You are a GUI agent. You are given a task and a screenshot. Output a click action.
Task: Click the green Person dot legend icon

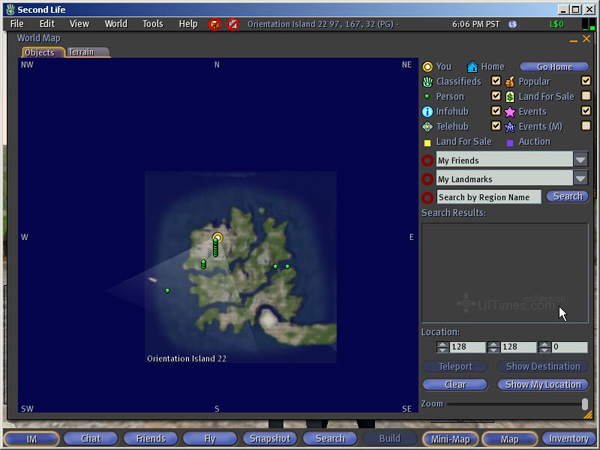coord(427,97)
